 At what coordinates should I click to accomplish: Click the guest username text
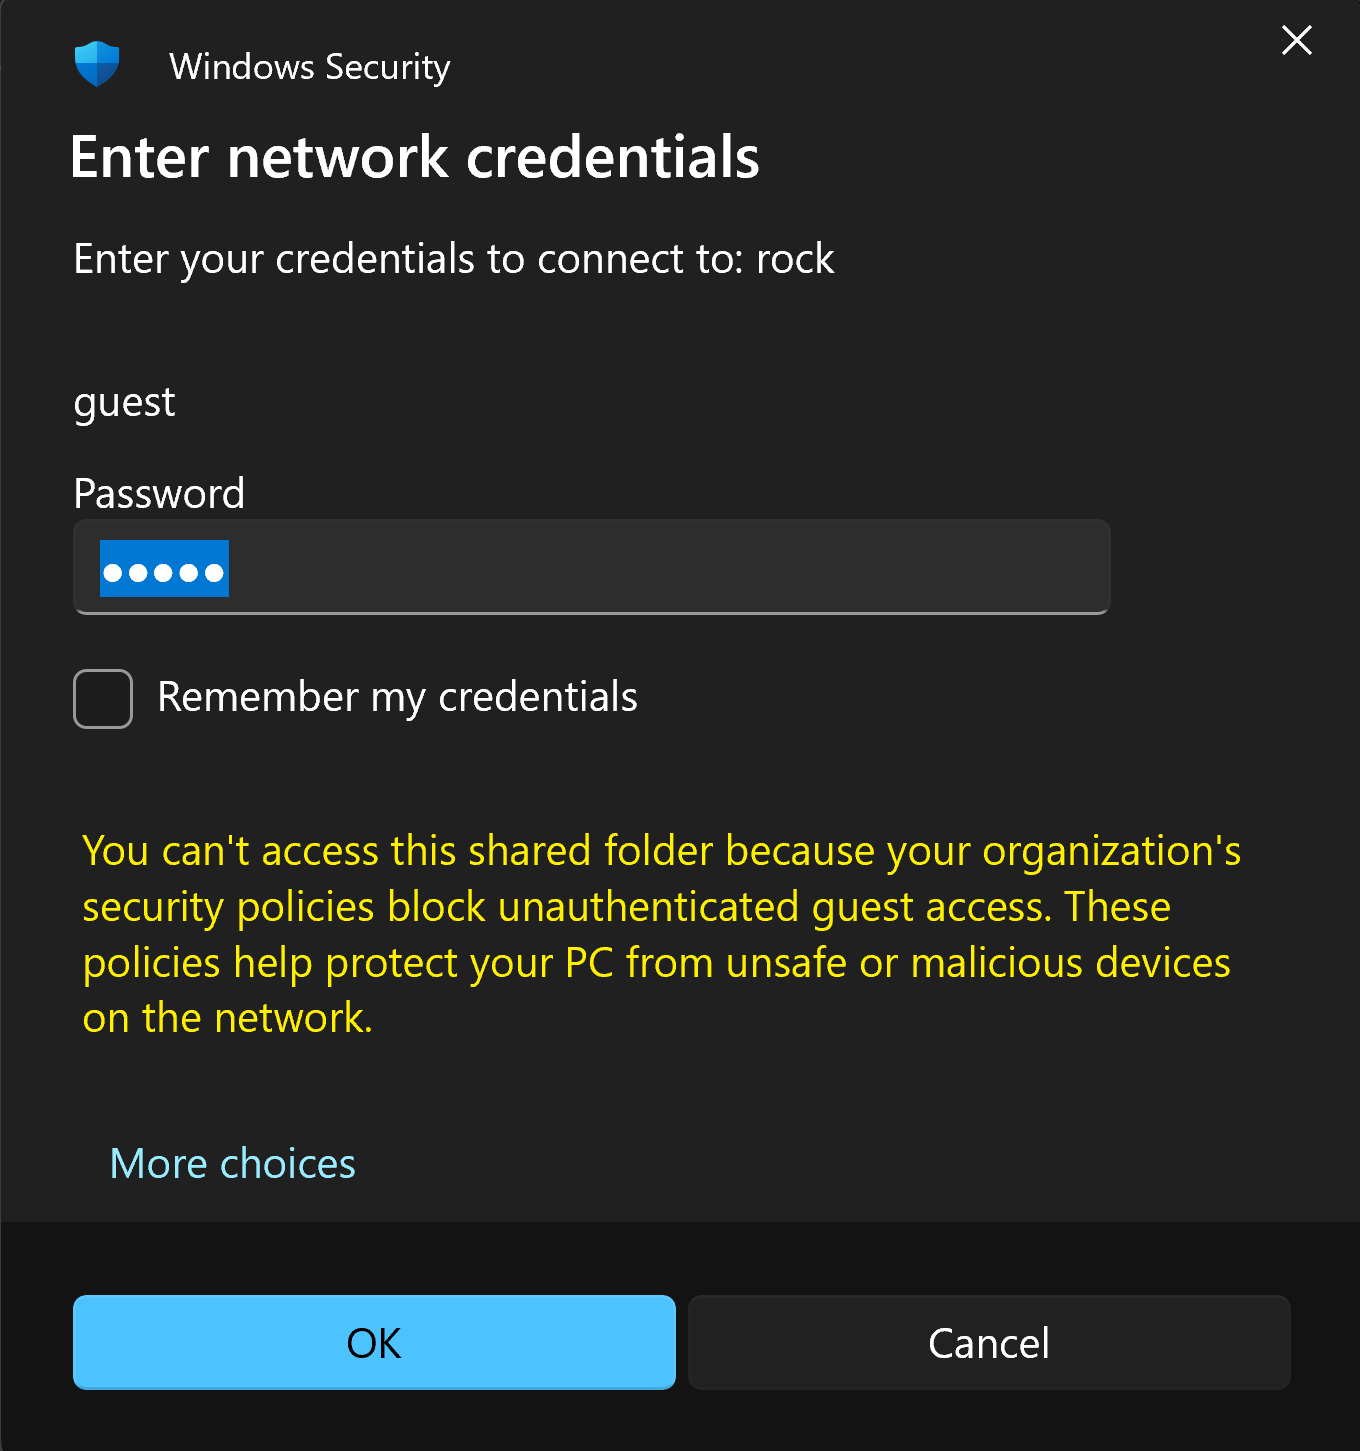pyautogui.click(x=124, y=403)
